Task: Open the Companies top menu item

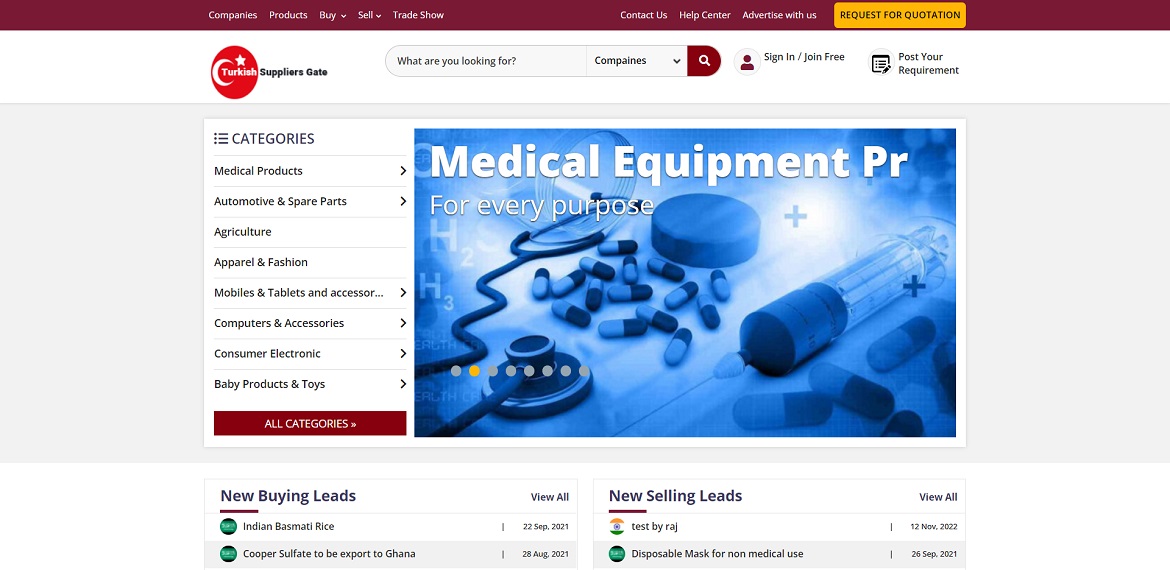Action: click(233, 15)
